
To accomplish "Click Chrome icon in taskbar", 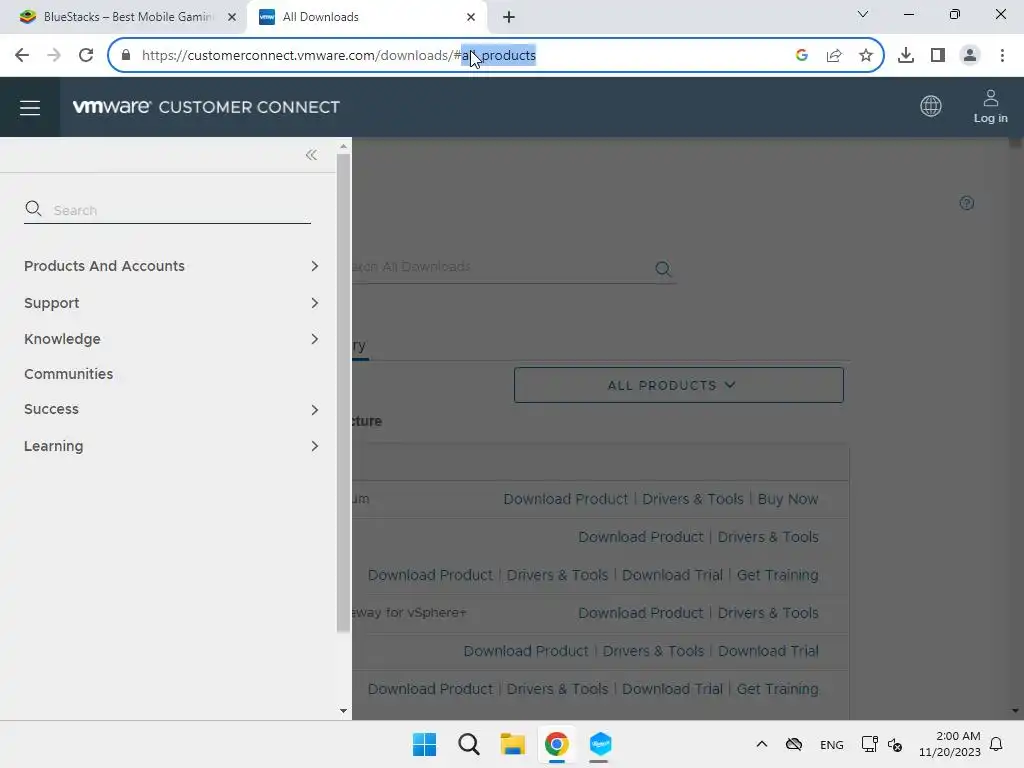I will click(556, 744).
